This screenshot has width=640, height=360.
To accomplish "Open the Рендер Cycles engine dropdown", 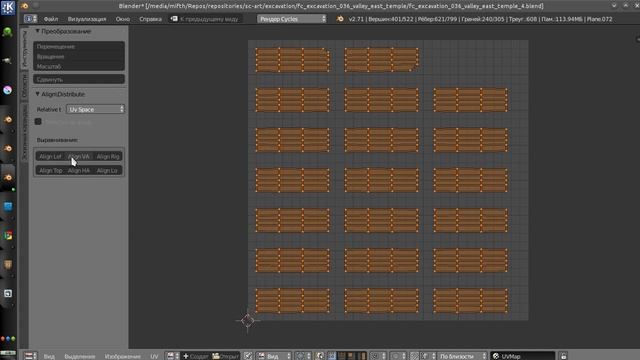I will 292,19.
